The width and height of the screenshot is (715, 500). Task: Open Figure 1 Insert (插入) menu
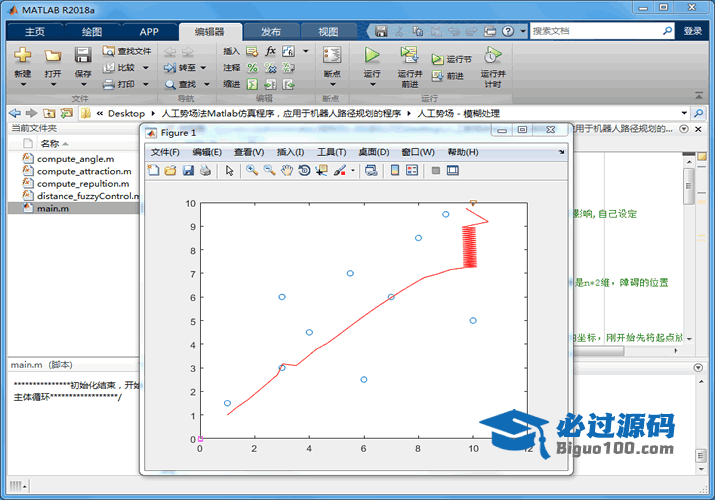click(290, 152)
